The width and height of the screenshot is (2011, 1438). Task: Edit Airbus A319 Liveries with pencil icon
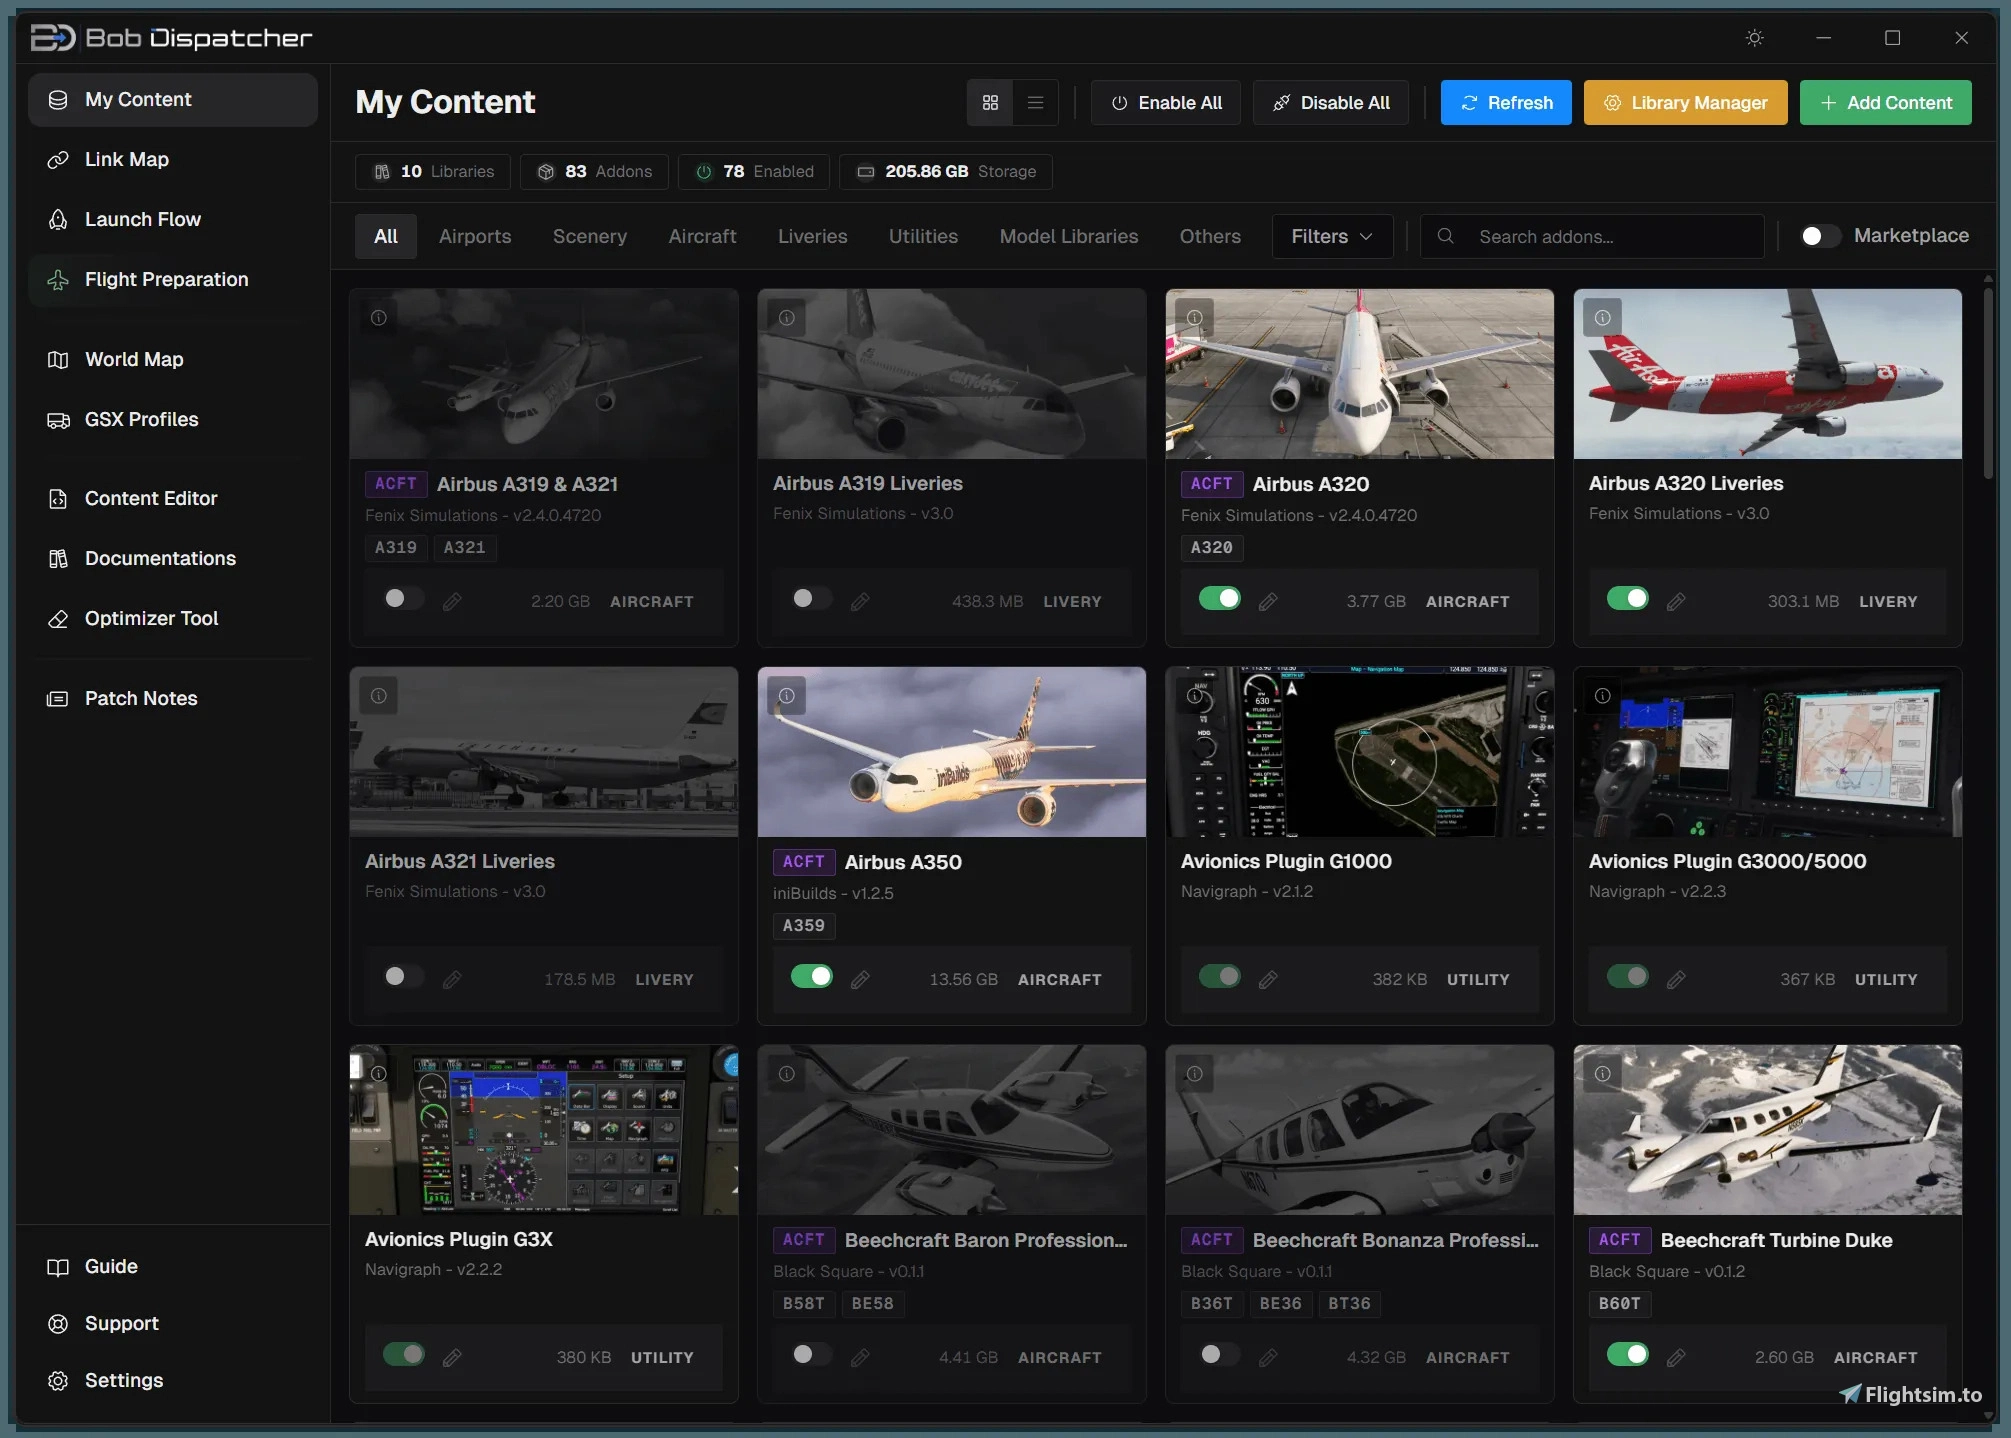860,601
